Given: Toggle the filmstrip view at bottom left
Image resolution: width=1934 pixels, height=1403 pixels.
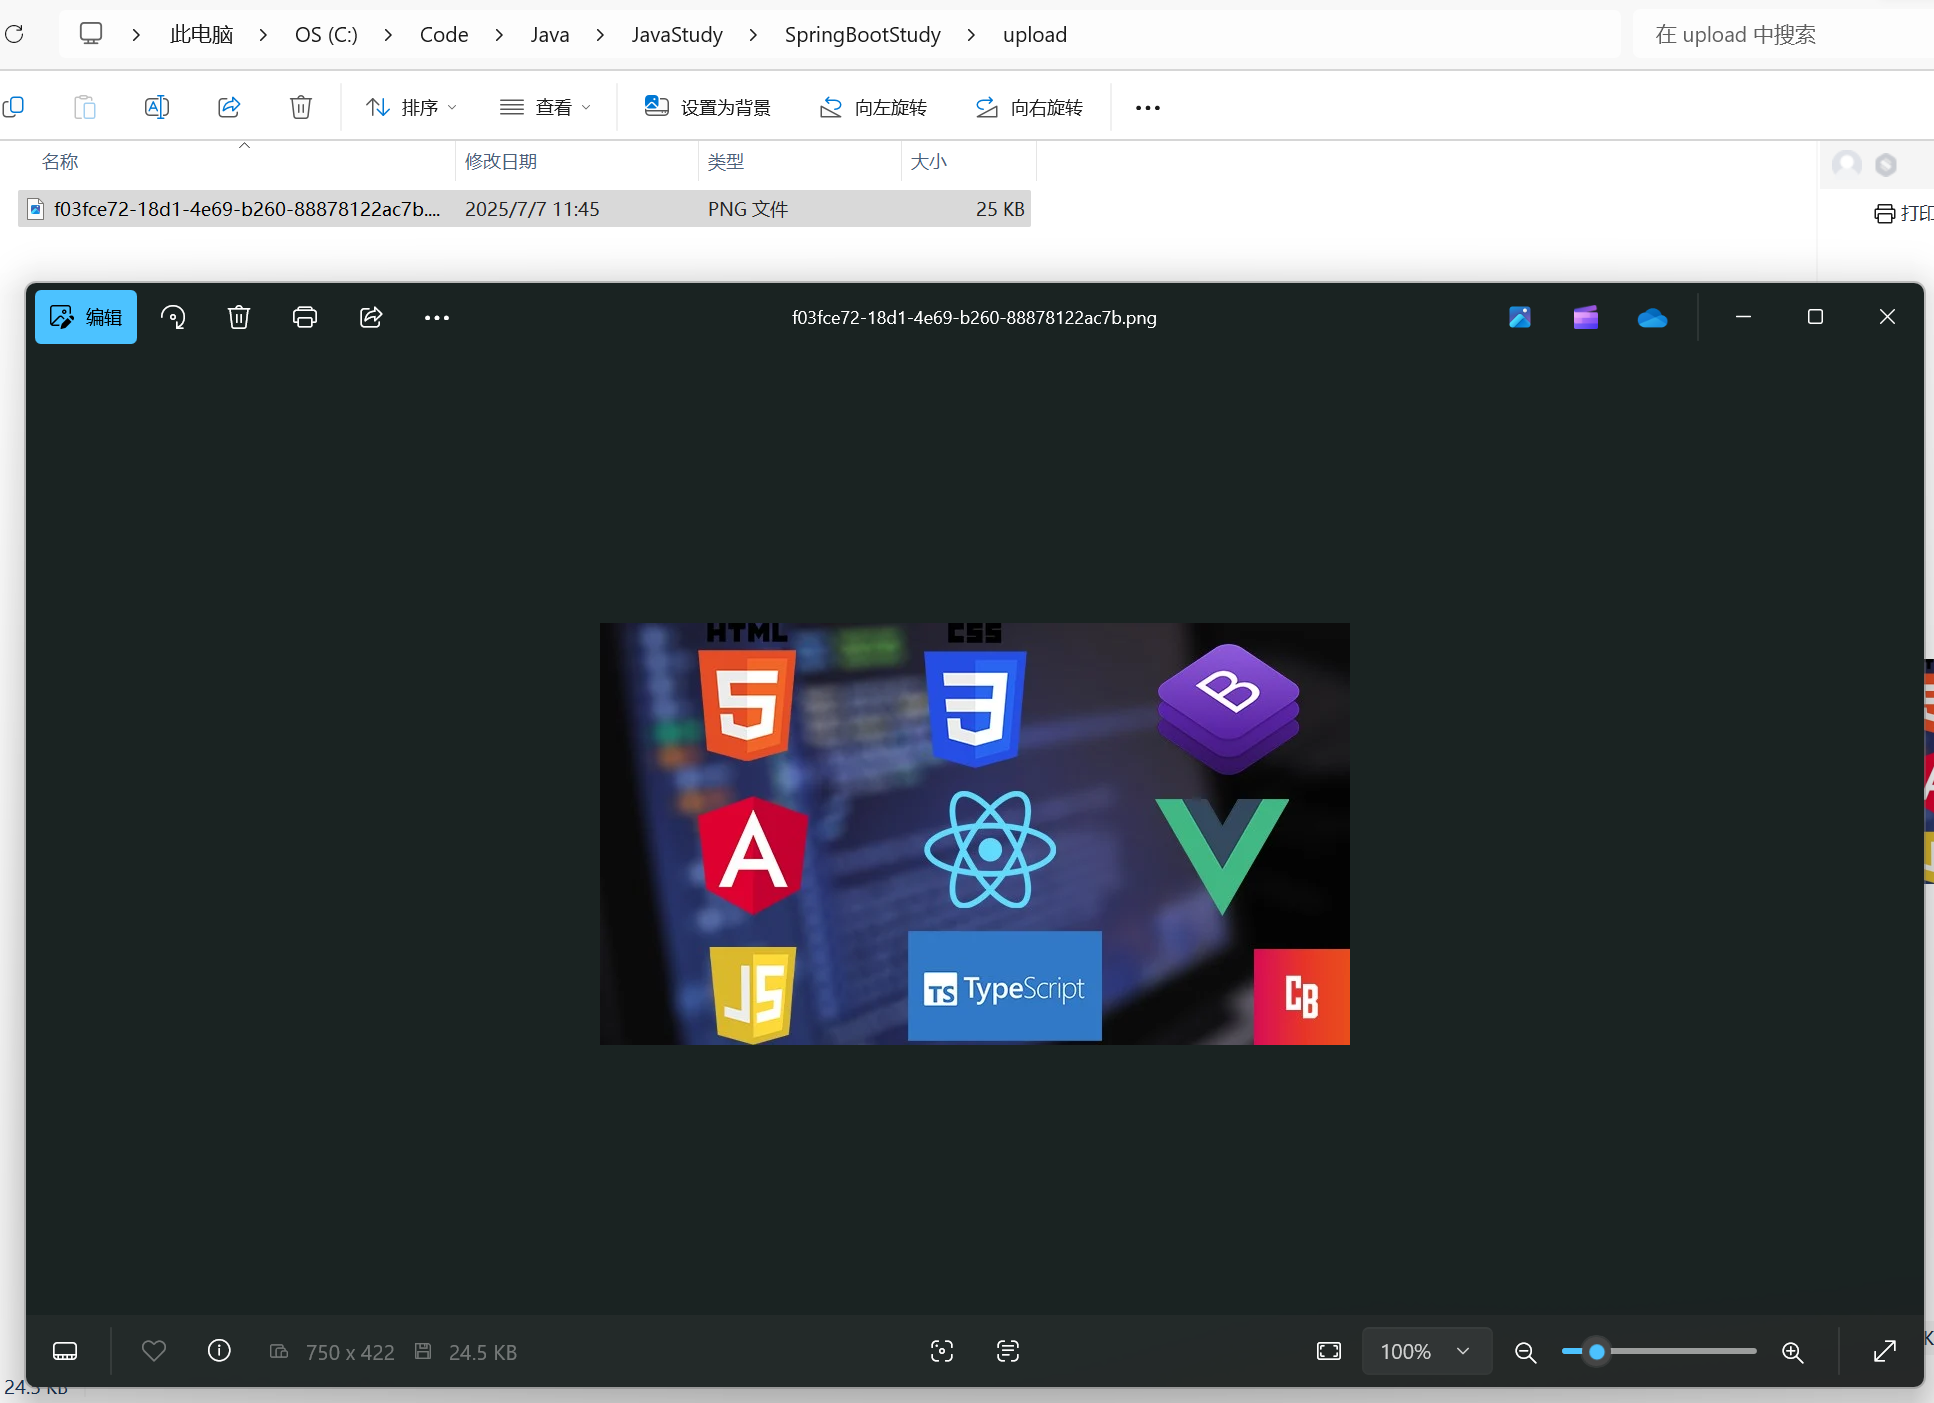Looking at the screenshot, I should (x=65, y=1352).
